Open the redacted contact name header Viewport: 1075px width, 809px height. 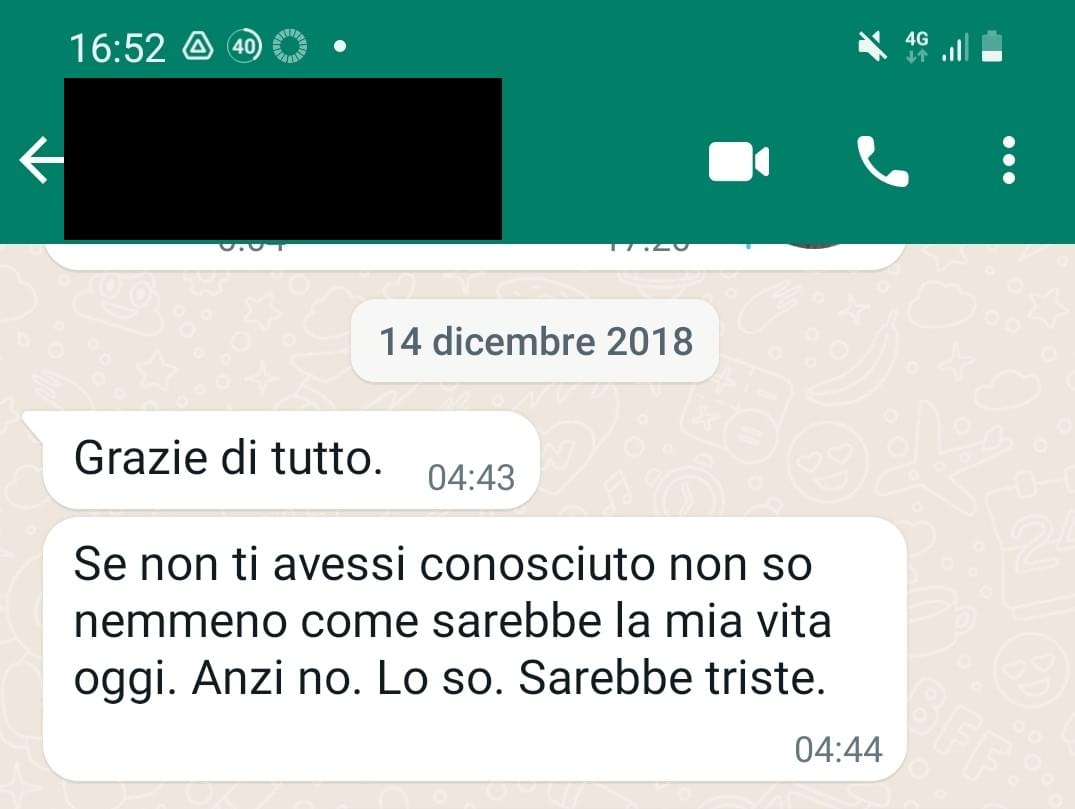click(x=282, y=159)
